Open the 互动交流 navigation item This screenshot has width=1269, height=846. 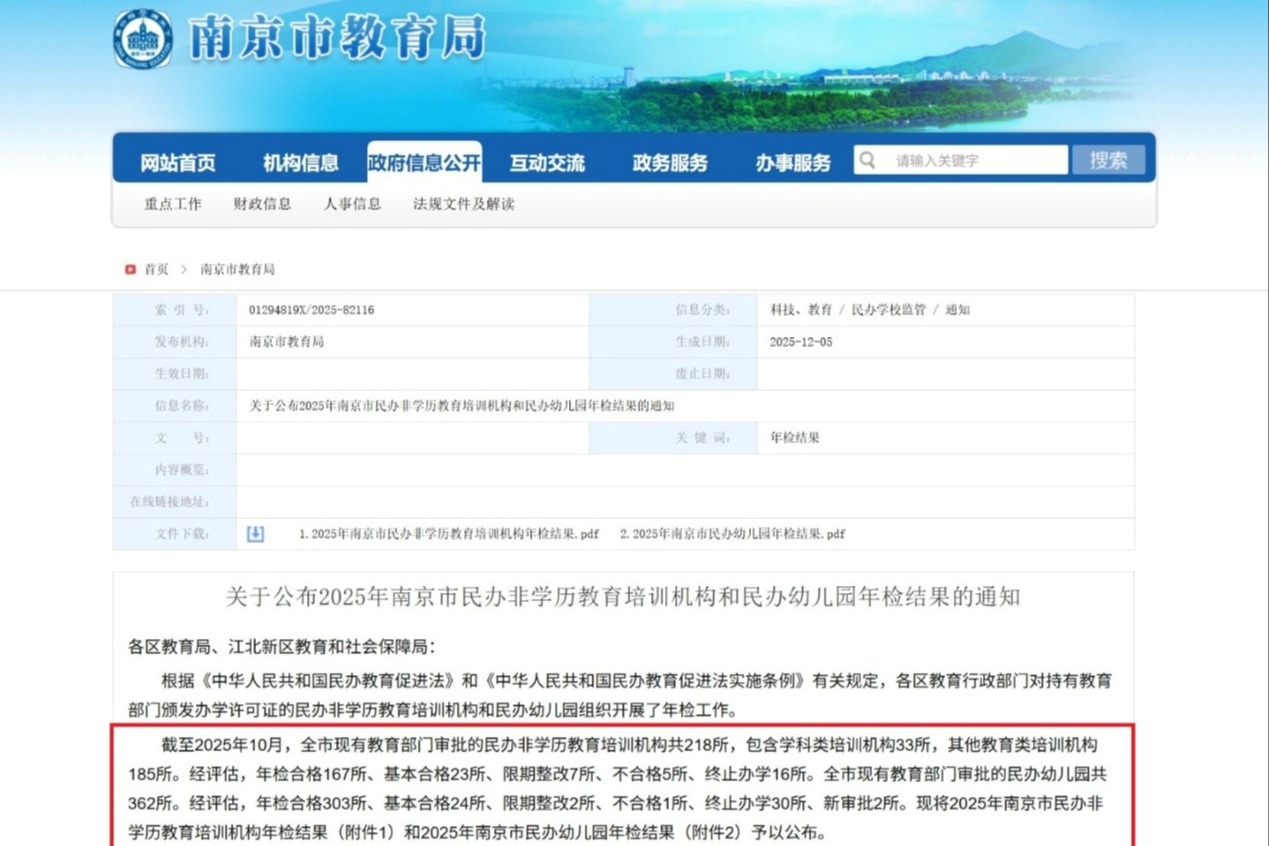547,162
